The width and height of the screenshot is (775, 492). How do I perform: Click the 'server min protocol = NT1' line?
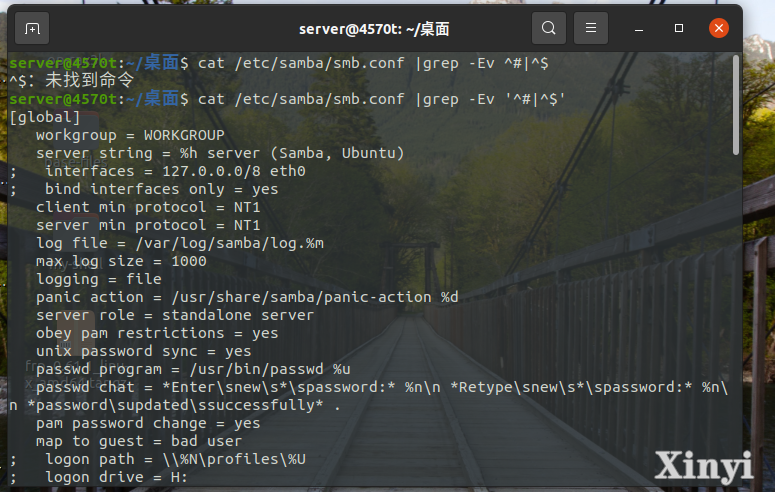148,225
